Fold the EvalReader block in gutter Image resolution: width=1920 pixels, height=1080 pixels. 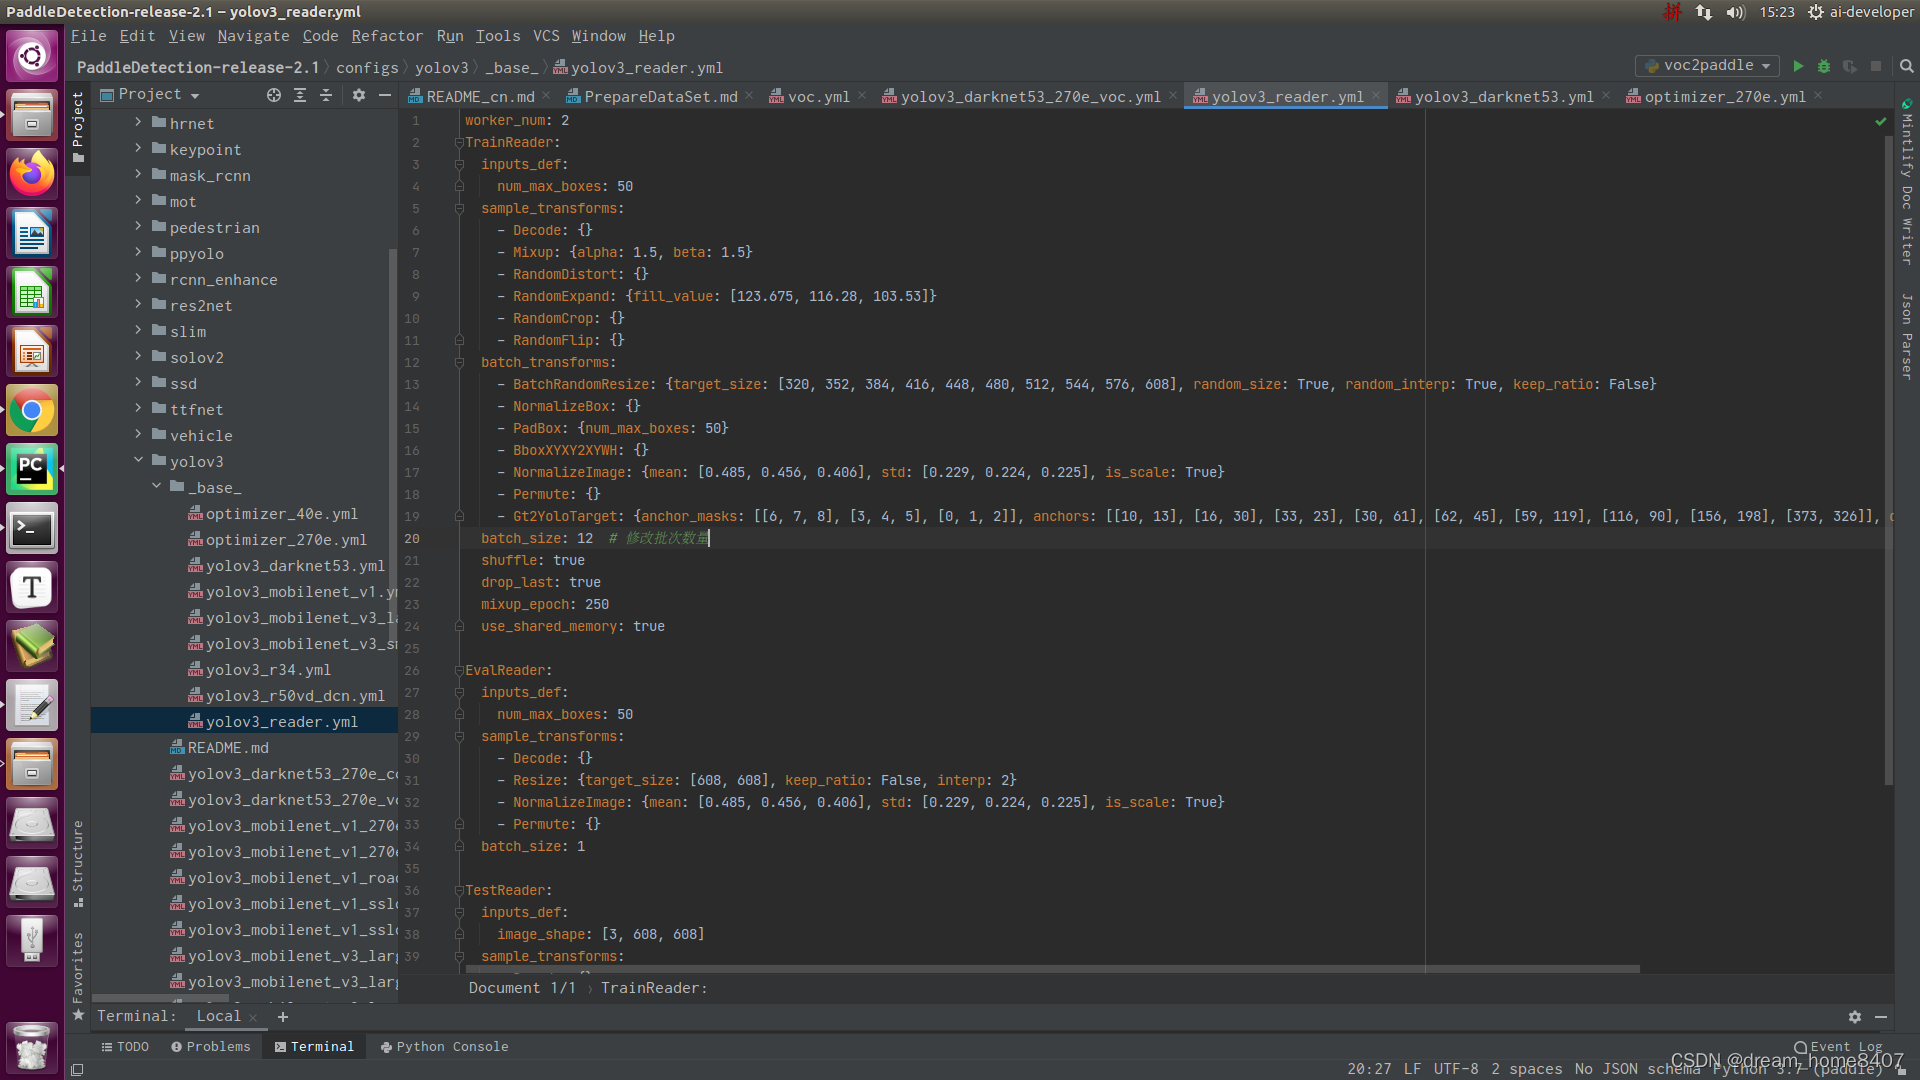459,671
